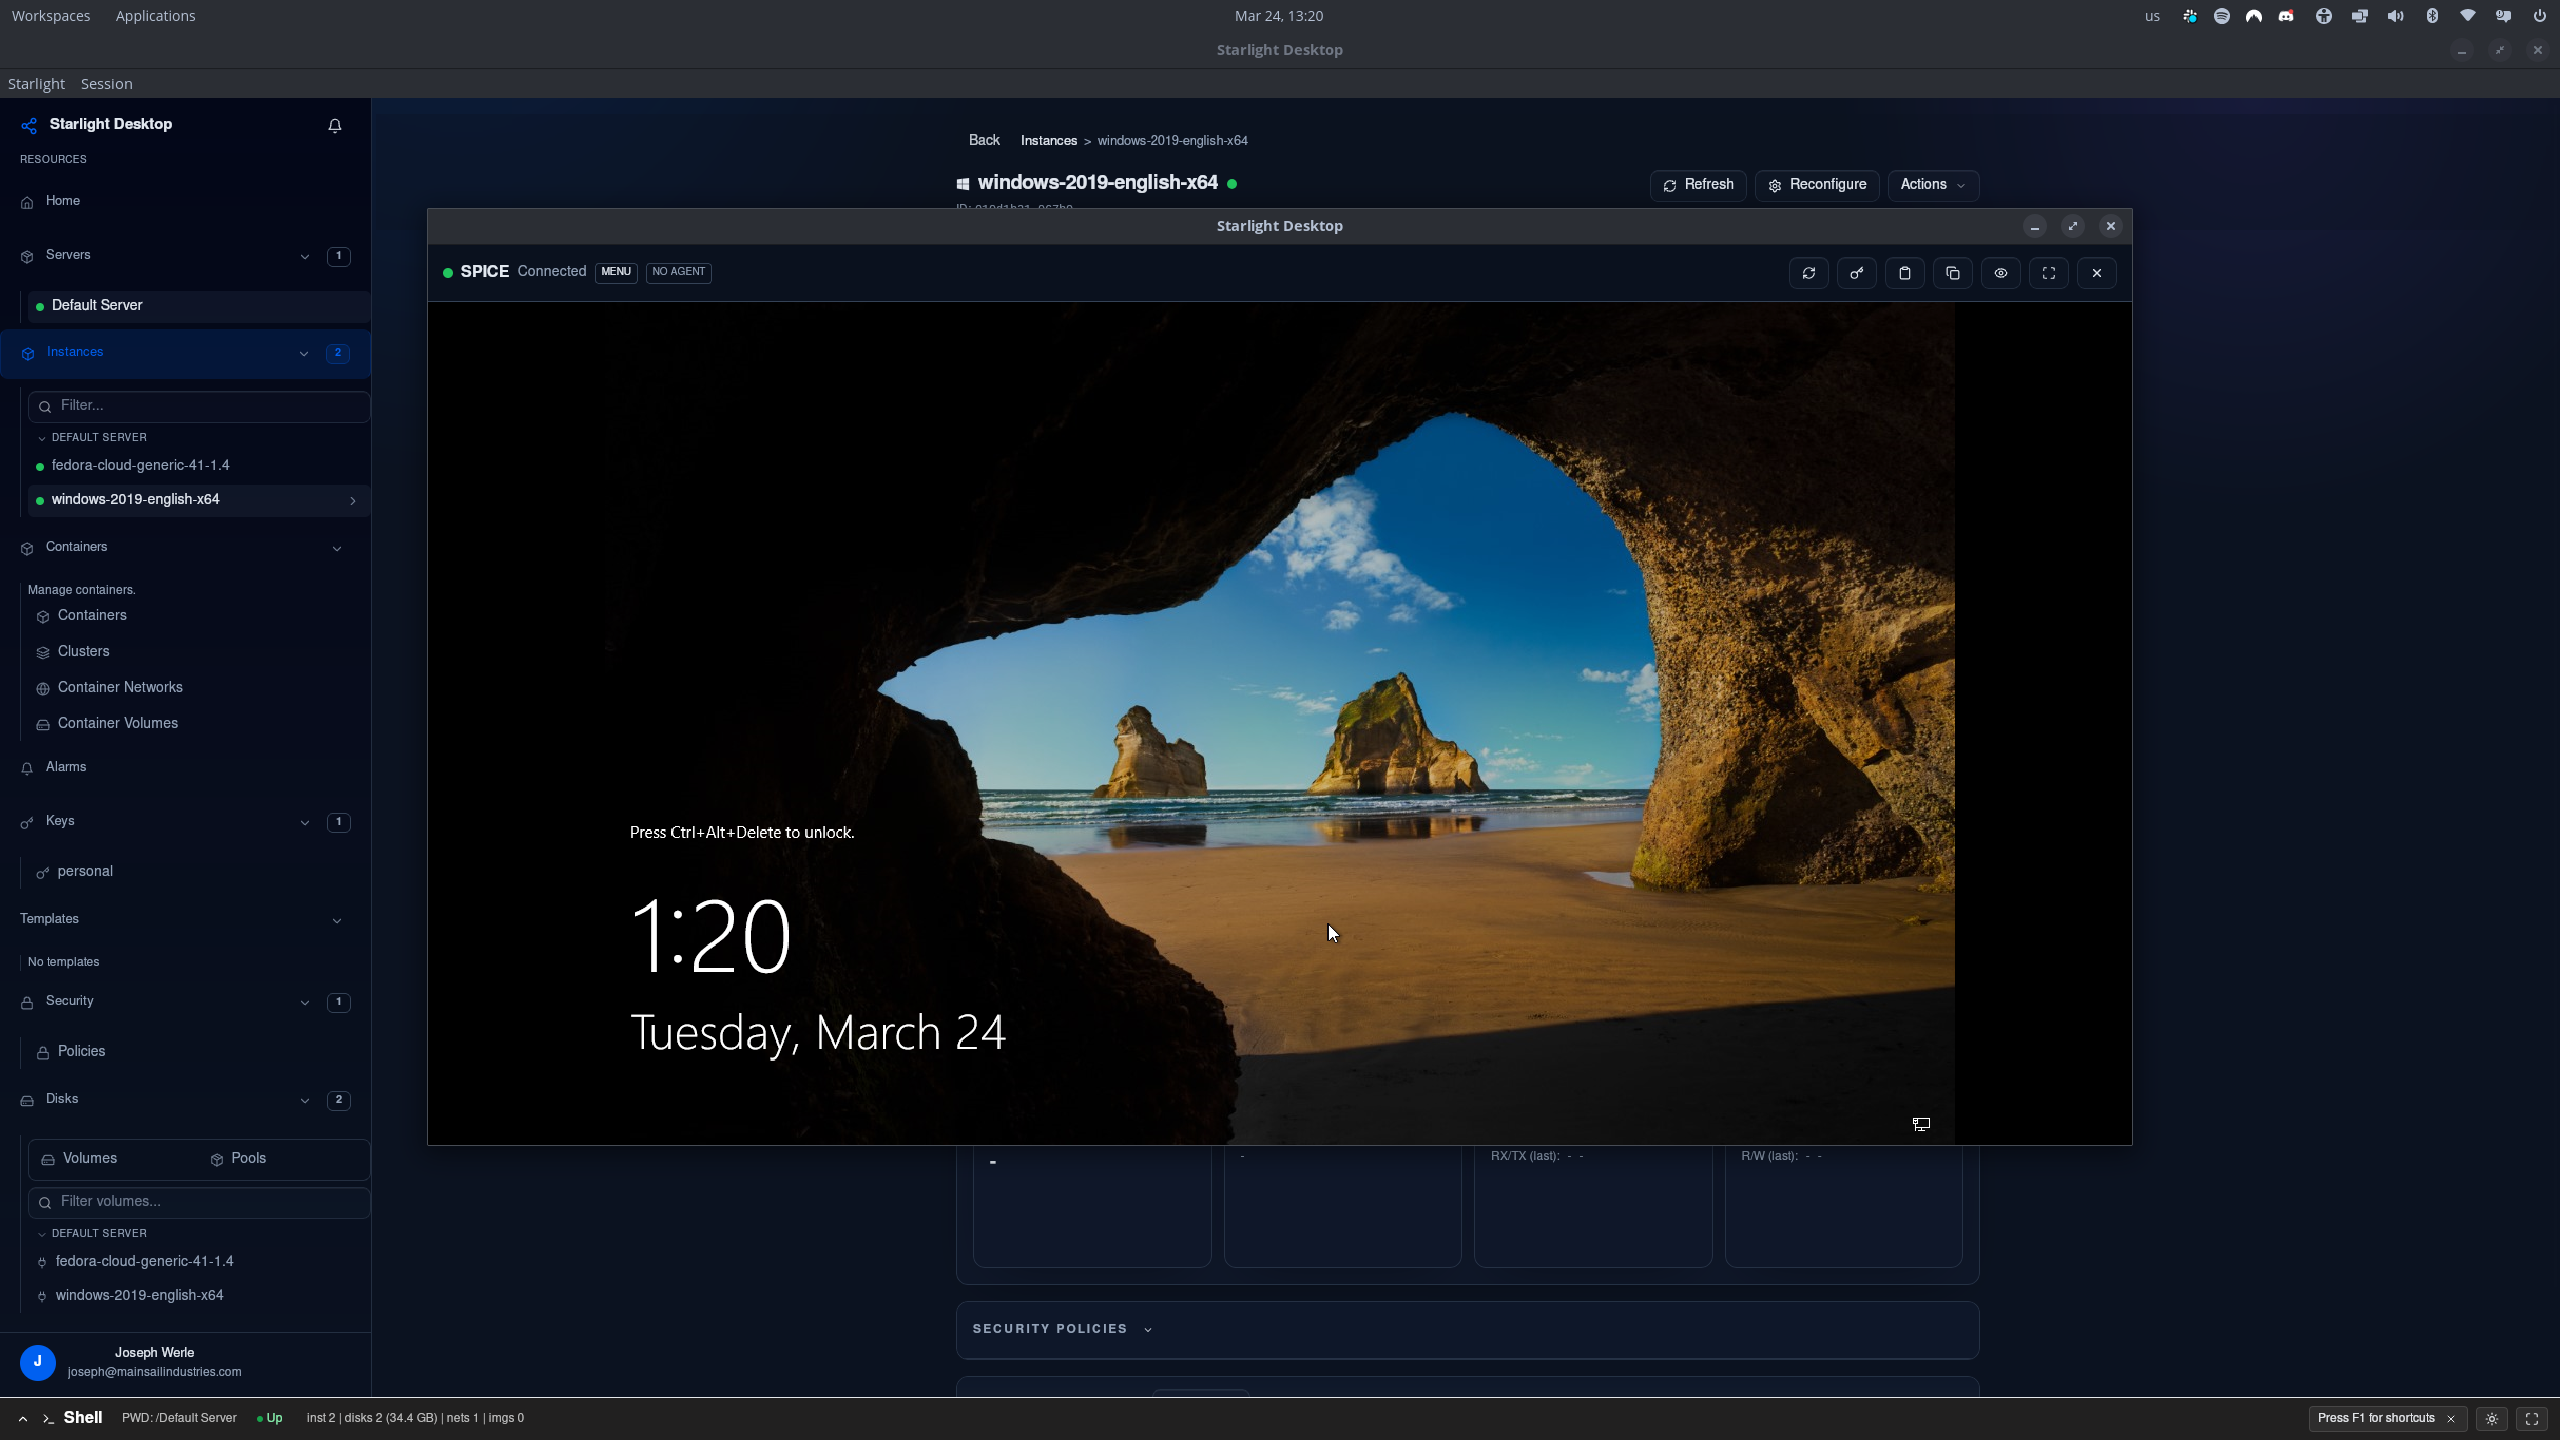
Task: Click the MENU badge in the SPICE bar
Action: tap(616, 272)
